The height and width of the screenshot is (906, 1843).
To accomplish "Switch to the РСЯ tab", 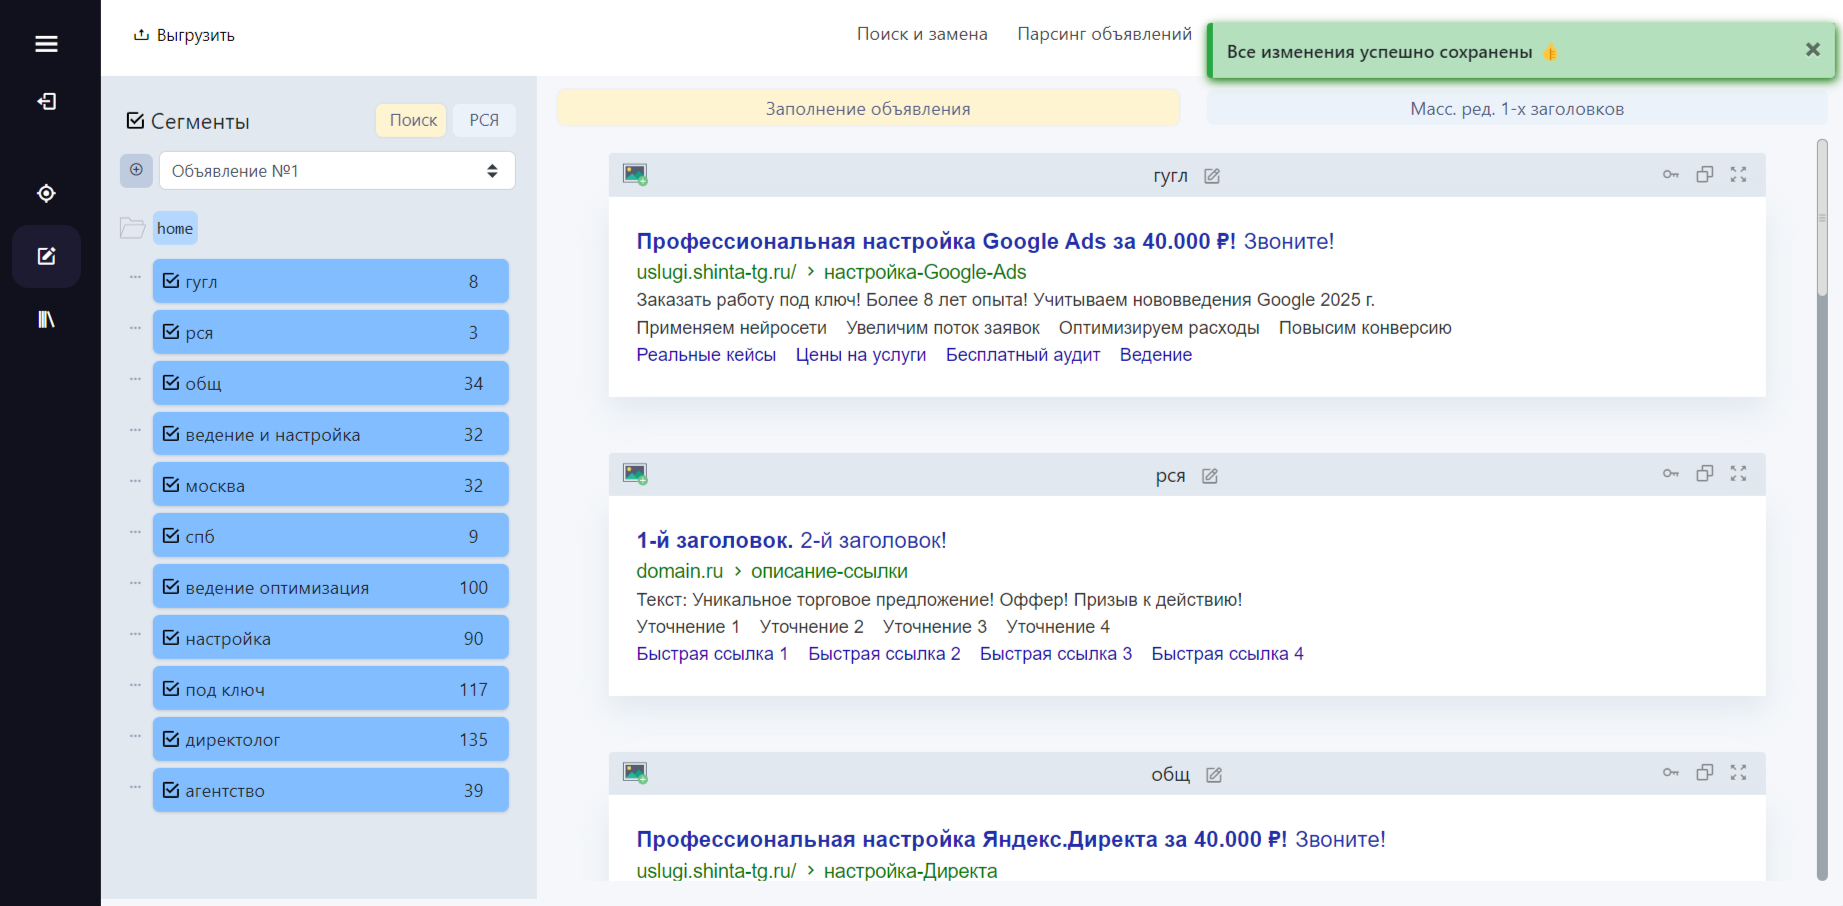I will coord(484,120).
